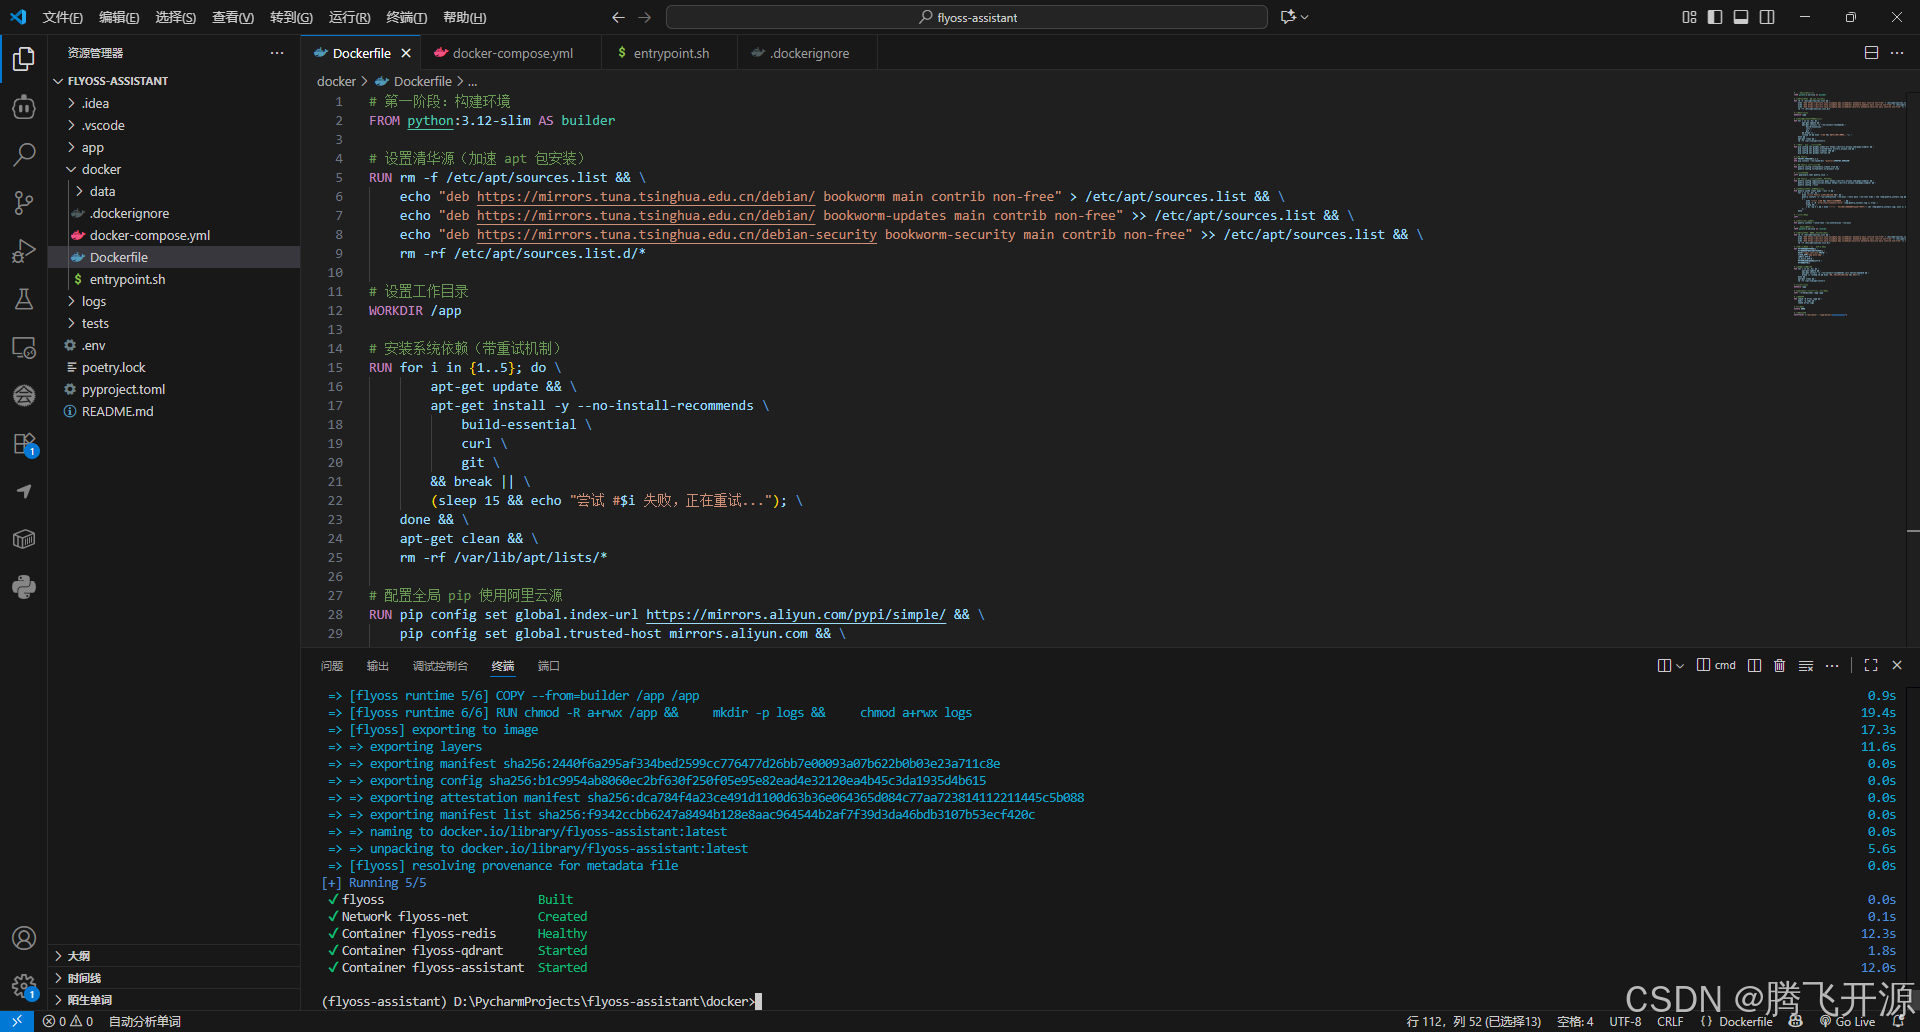Screen dimensions: 1920x1032
Task: Switch to 问题 panel tab
Action: pyautogui.click(x=332, y=666)
